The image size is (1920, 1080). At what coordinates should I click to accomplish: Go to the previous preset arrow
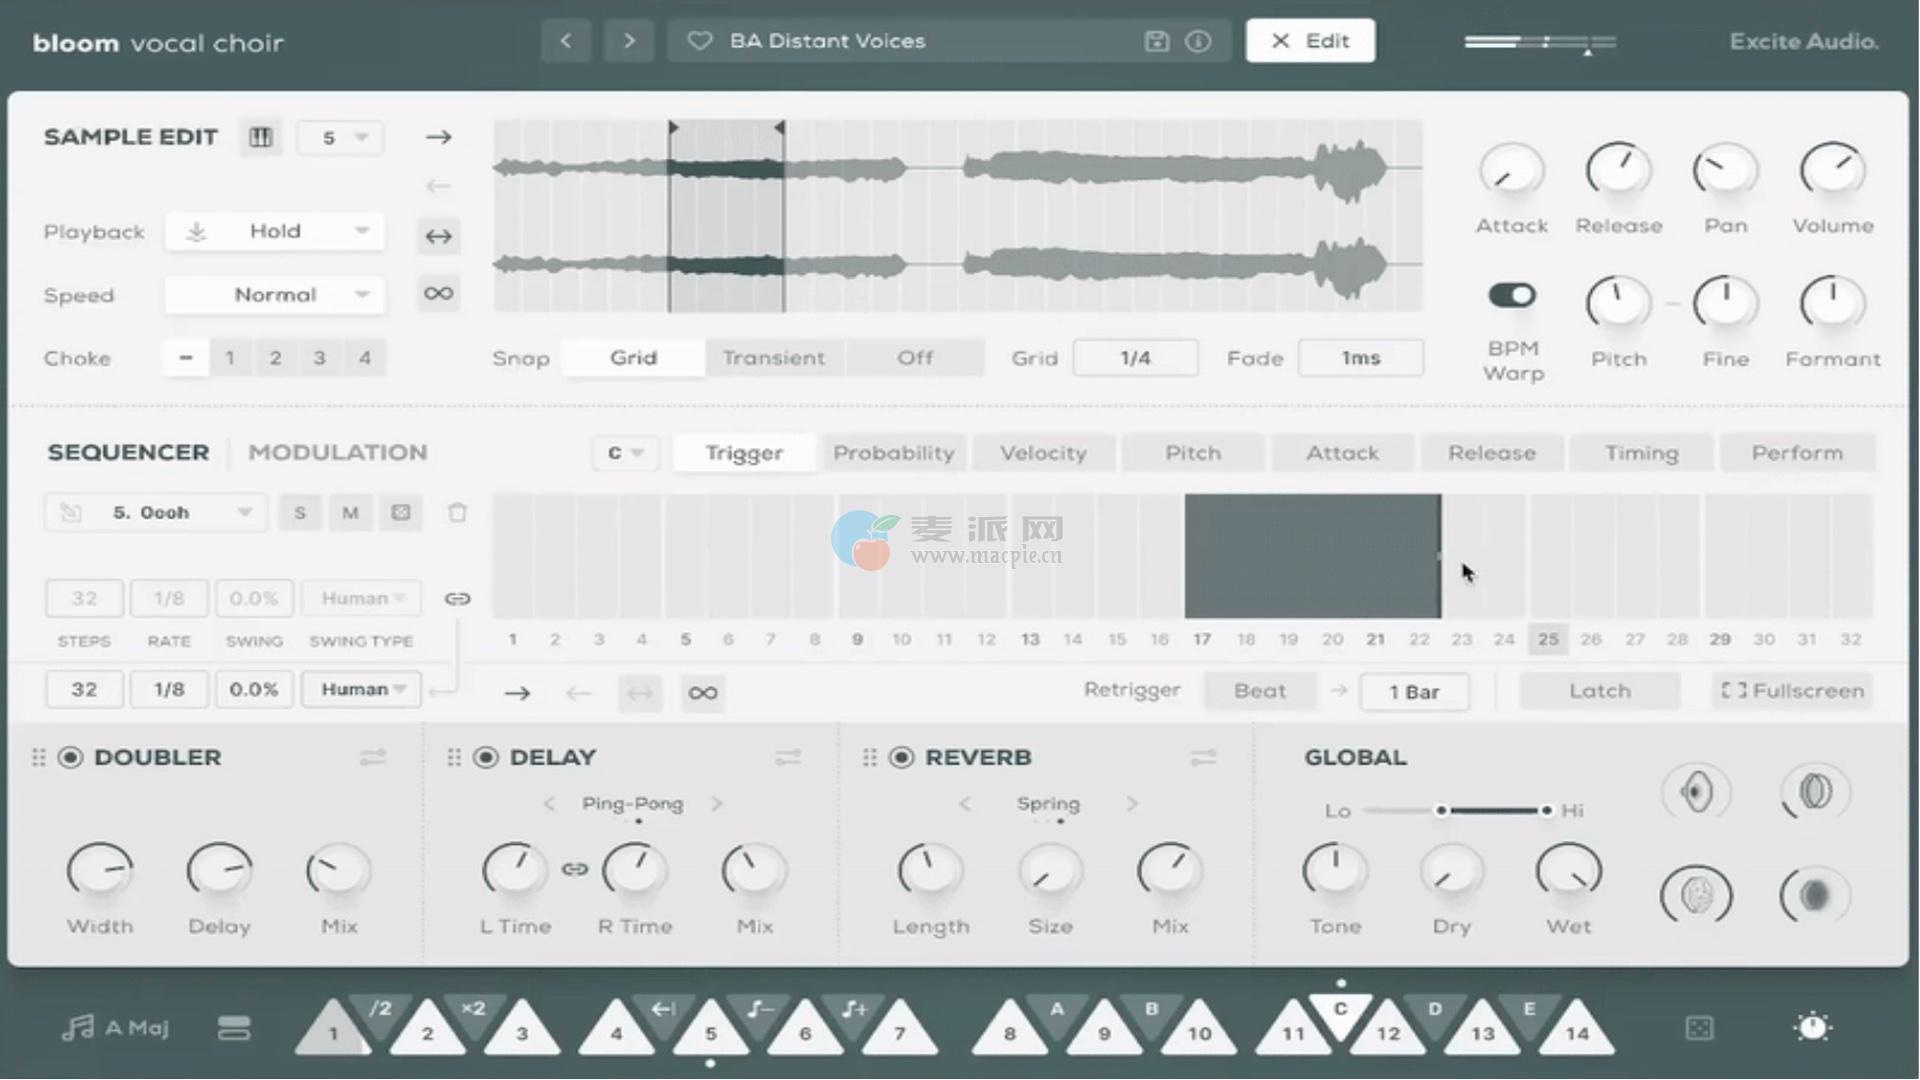566,41
